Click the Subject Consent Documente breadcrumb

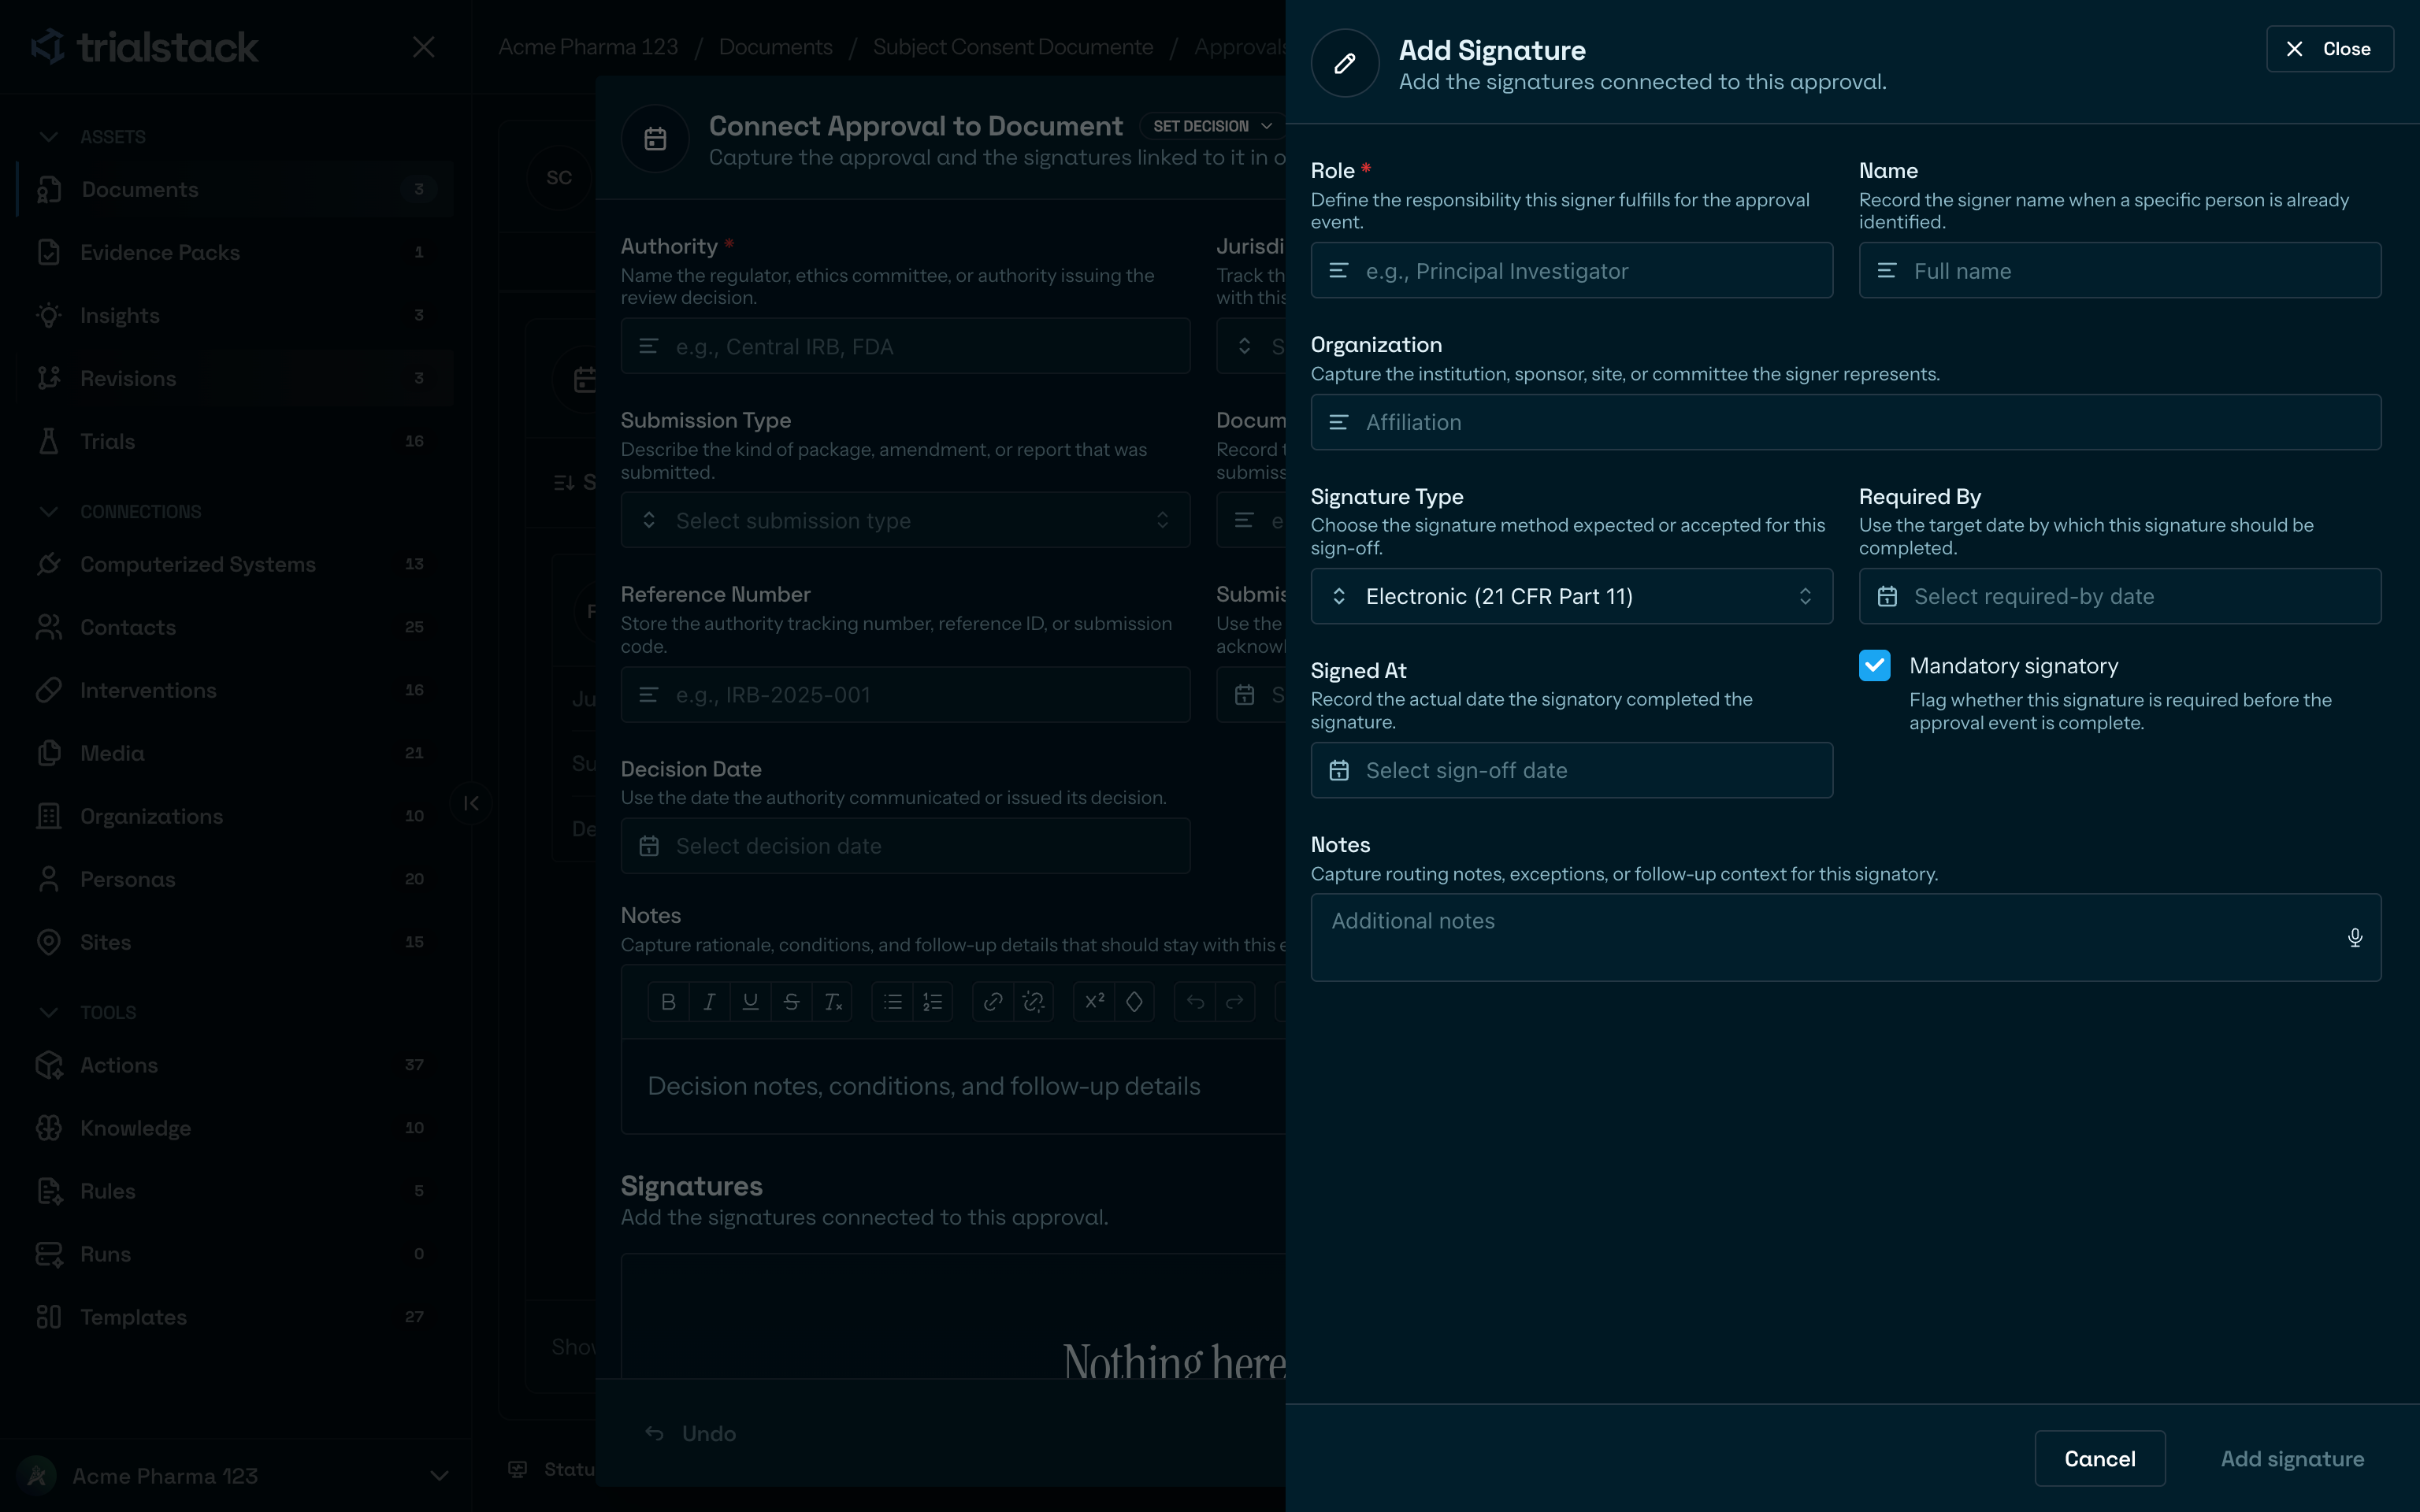click(1012, 47)
